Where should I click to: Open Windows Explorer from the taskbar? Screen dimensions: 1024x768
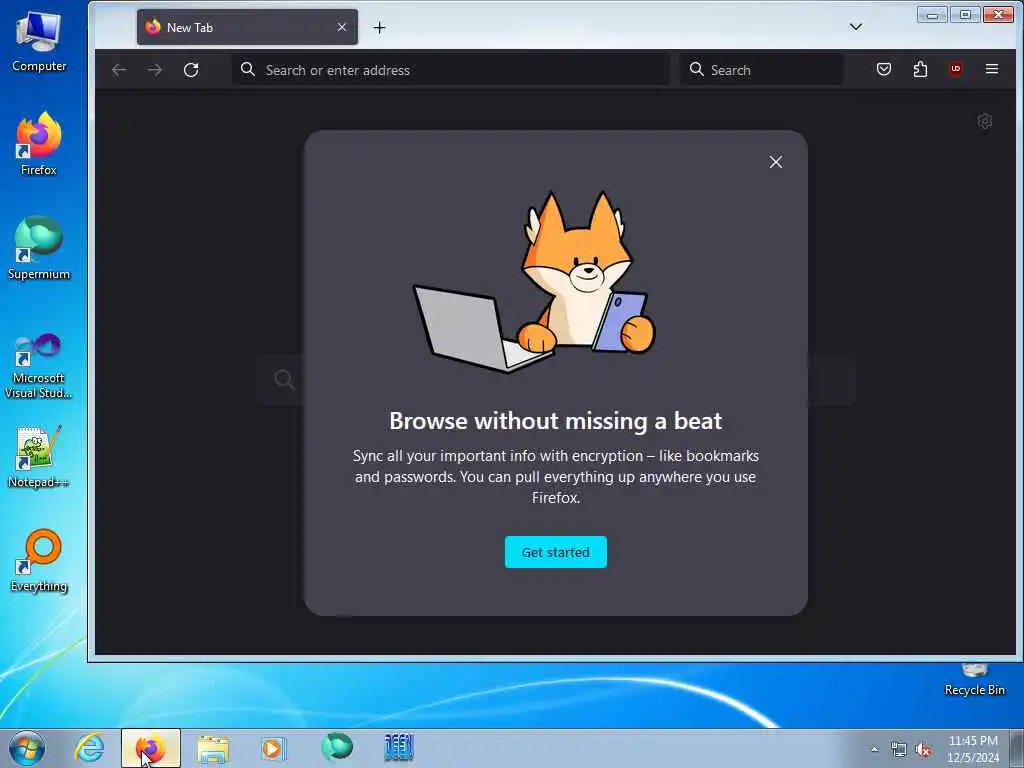(x=213, y=748)
